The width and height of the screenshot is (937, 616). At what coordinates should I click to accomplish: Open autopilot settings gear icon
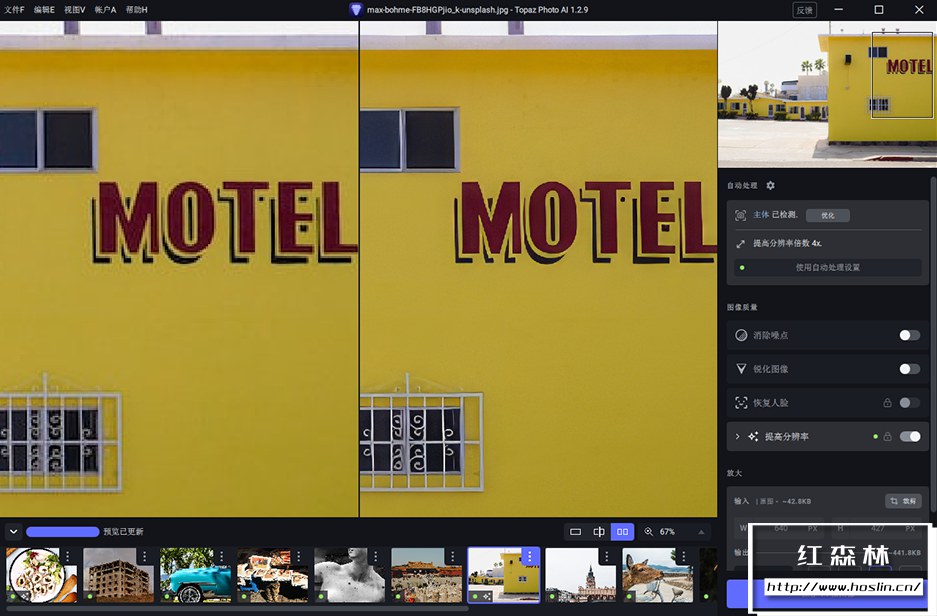click(770, 185)
